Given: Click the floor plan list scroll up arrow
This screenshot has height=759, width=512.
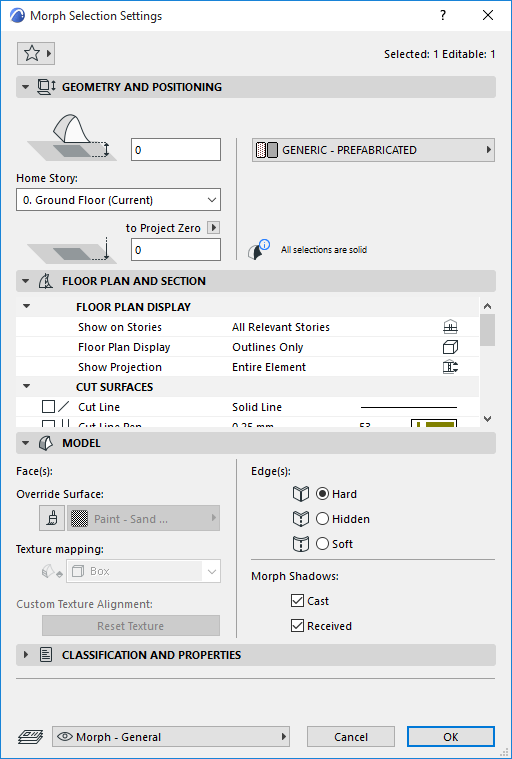Looking at the screenshot, I should [x=487, y=306].
